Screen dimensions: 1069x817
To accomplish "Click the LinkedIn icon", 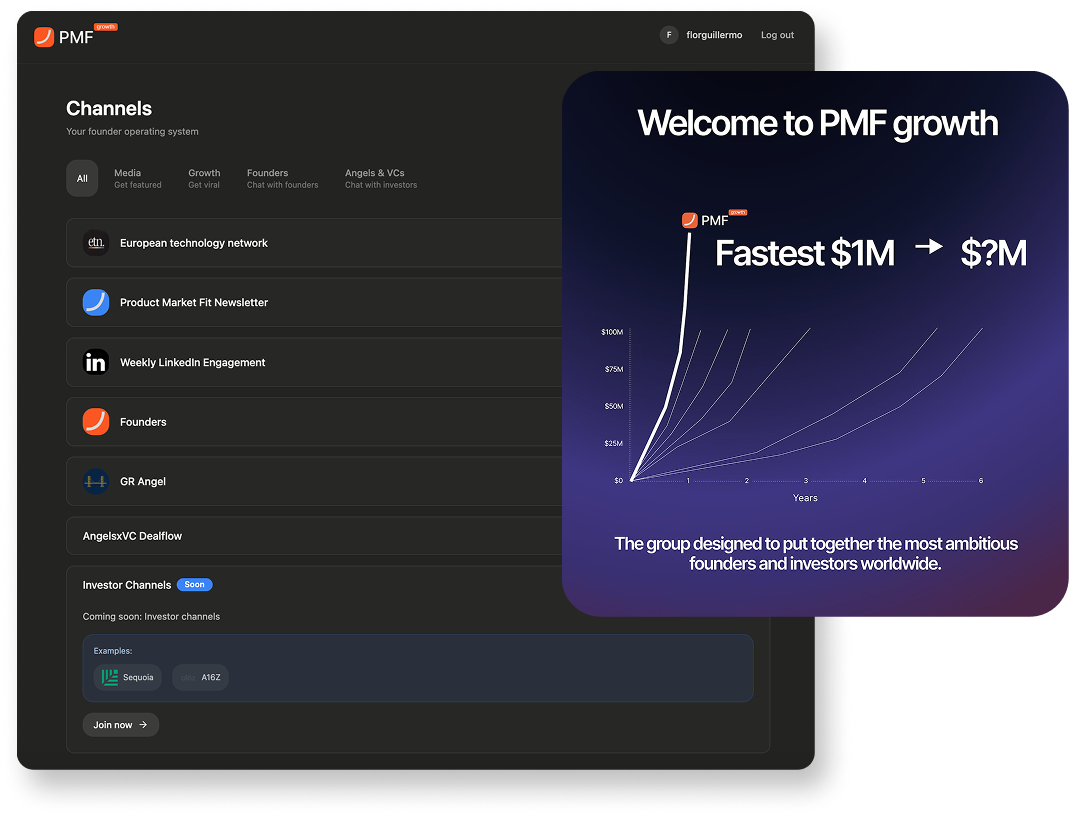I will (96, 362).
